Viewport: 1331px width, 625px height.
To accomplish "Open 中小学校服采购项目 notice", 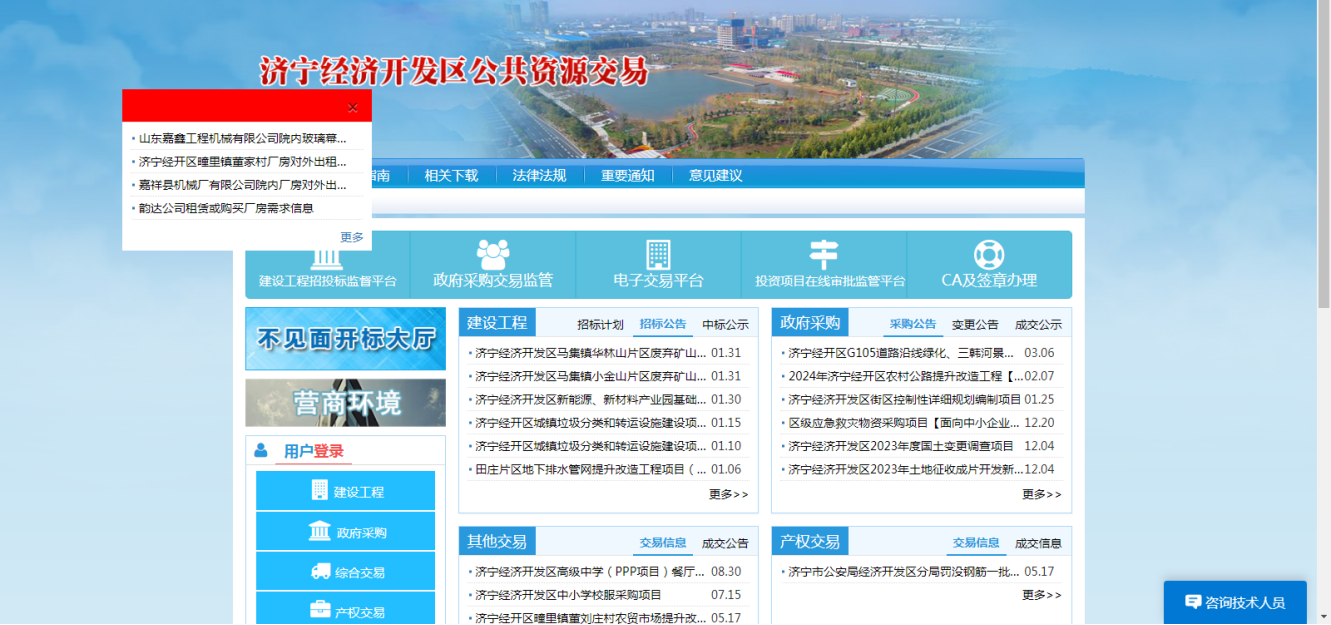I will click(568, 595).
